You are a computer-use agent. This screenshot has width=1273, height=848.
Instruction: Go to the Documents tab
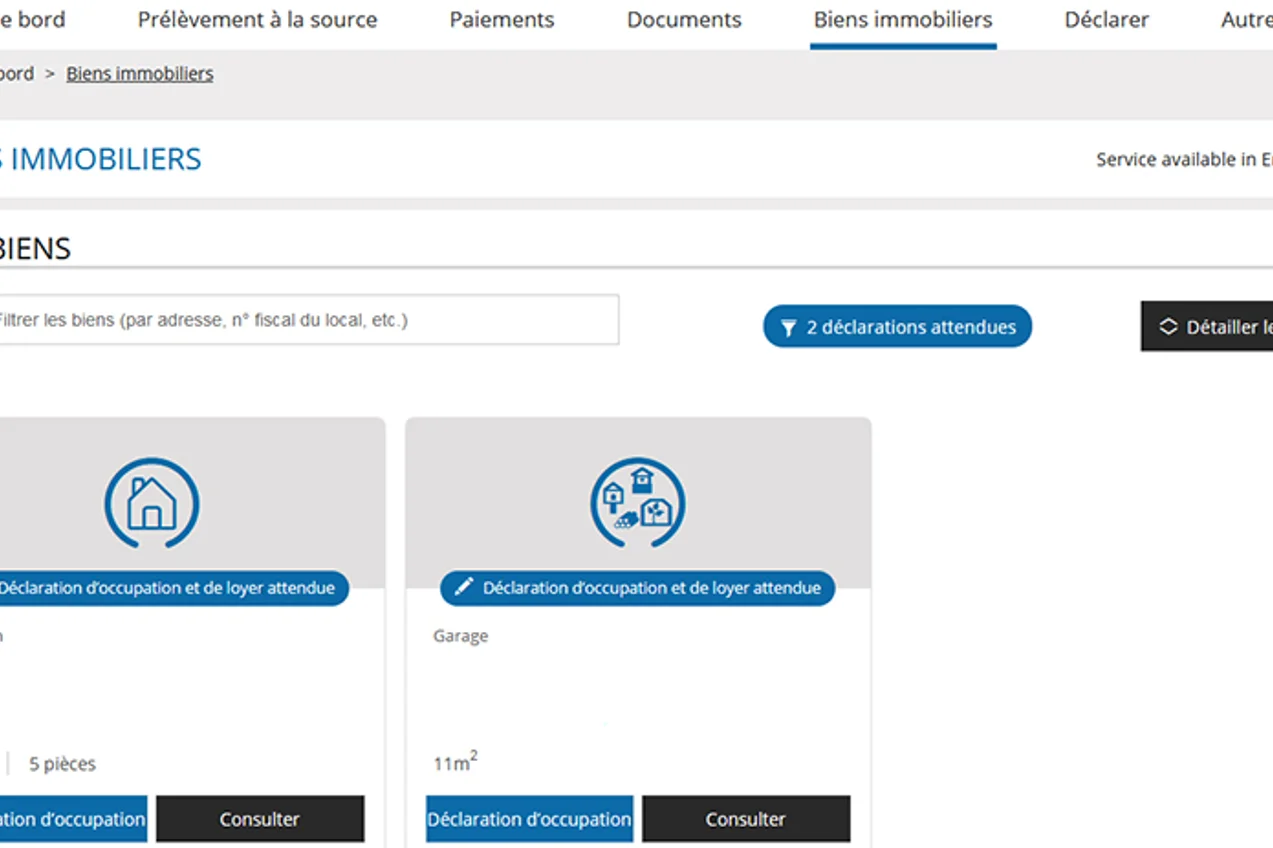(x=684, y=20)
